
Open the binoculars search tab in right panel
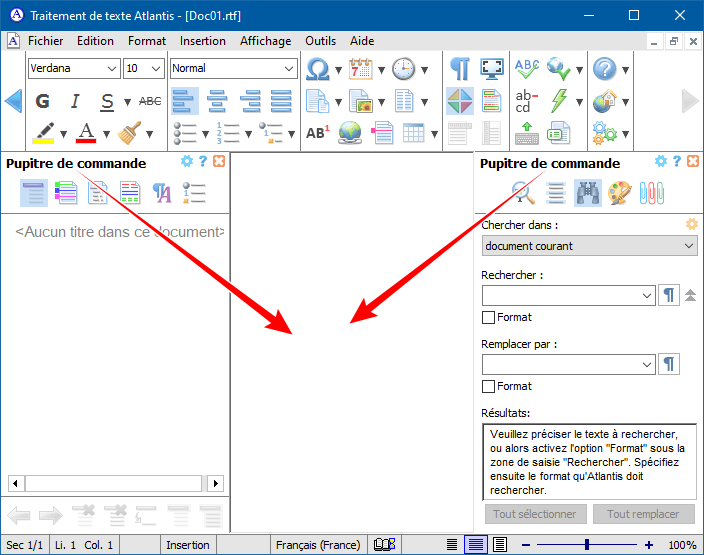click(587, 193)
